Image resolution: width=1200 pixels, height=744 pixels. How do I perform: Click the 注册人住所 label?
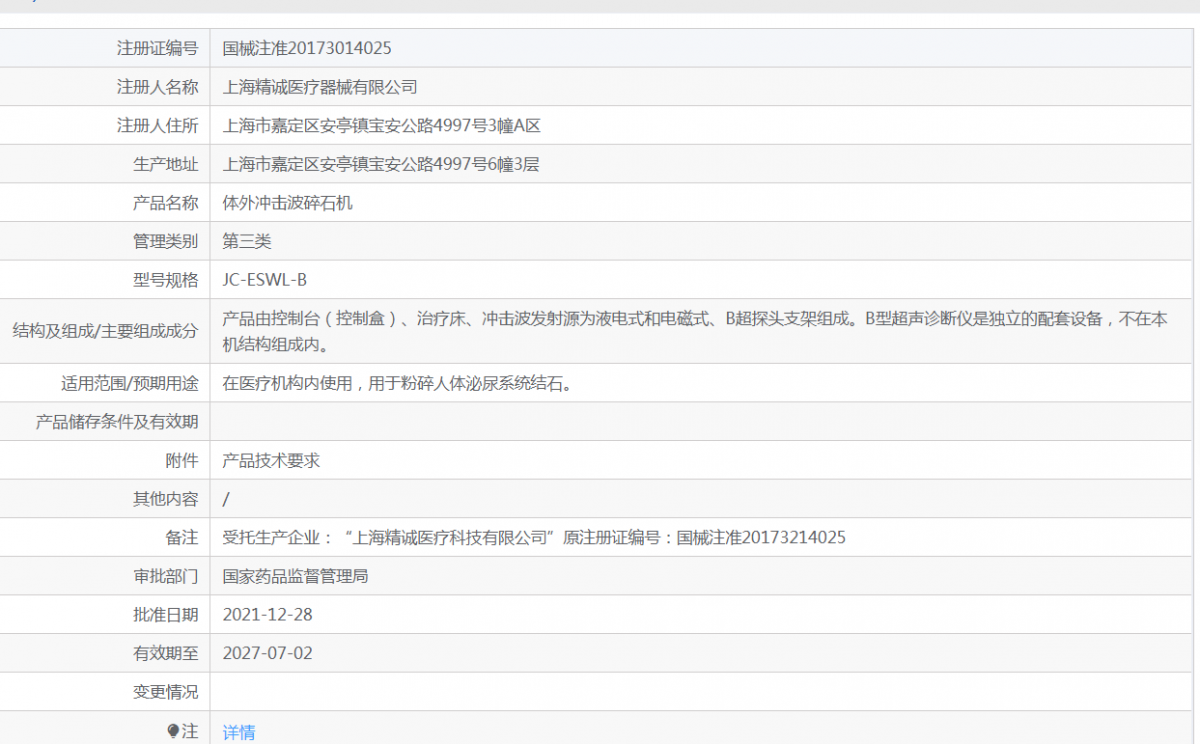pos(157,126)
